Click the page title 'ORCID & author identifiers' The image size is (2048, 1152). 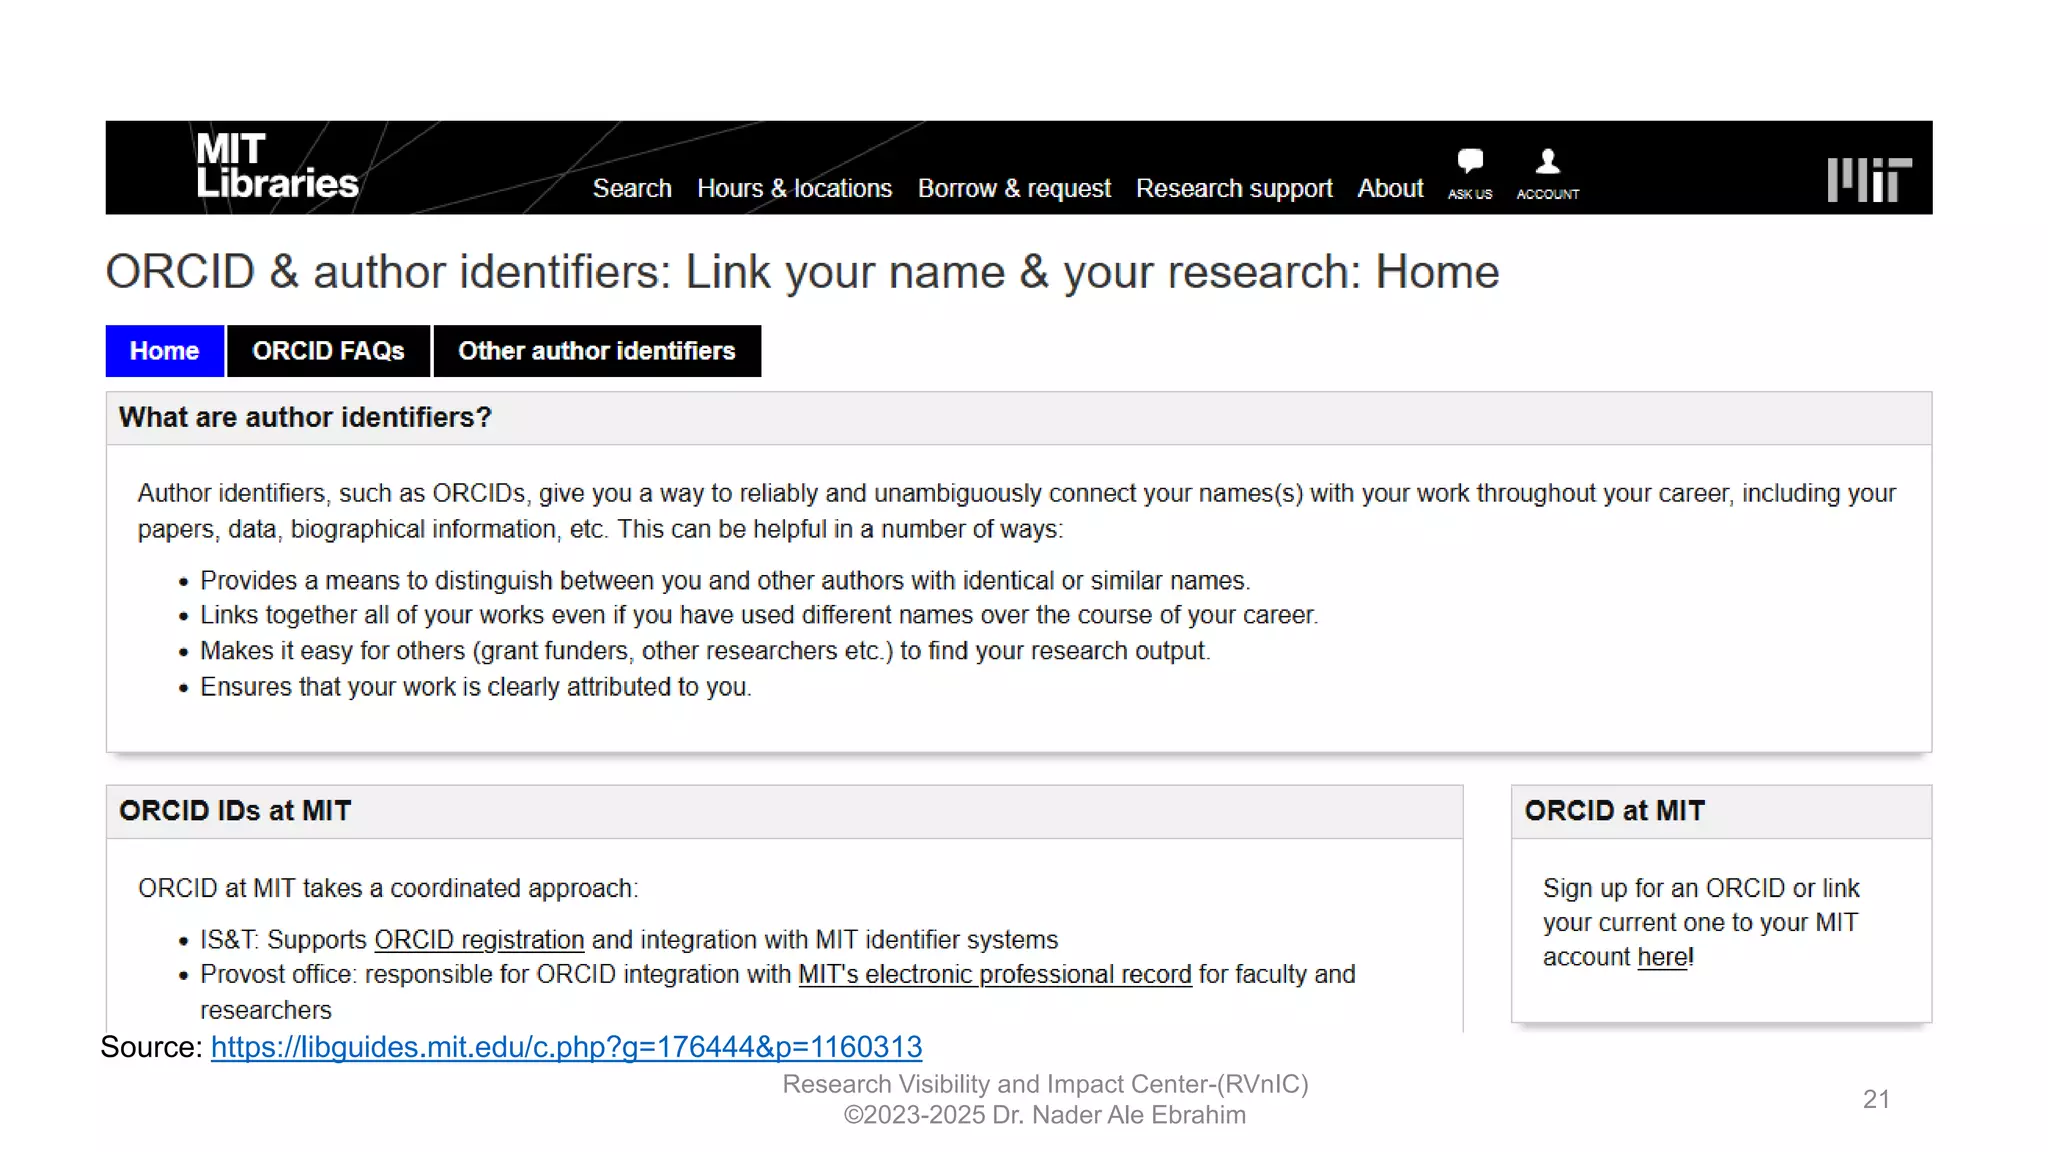tap(802, 272)
